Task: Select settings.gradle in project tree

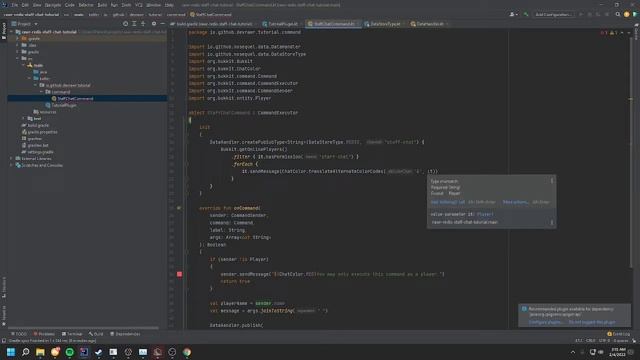Action: [38, 152]
